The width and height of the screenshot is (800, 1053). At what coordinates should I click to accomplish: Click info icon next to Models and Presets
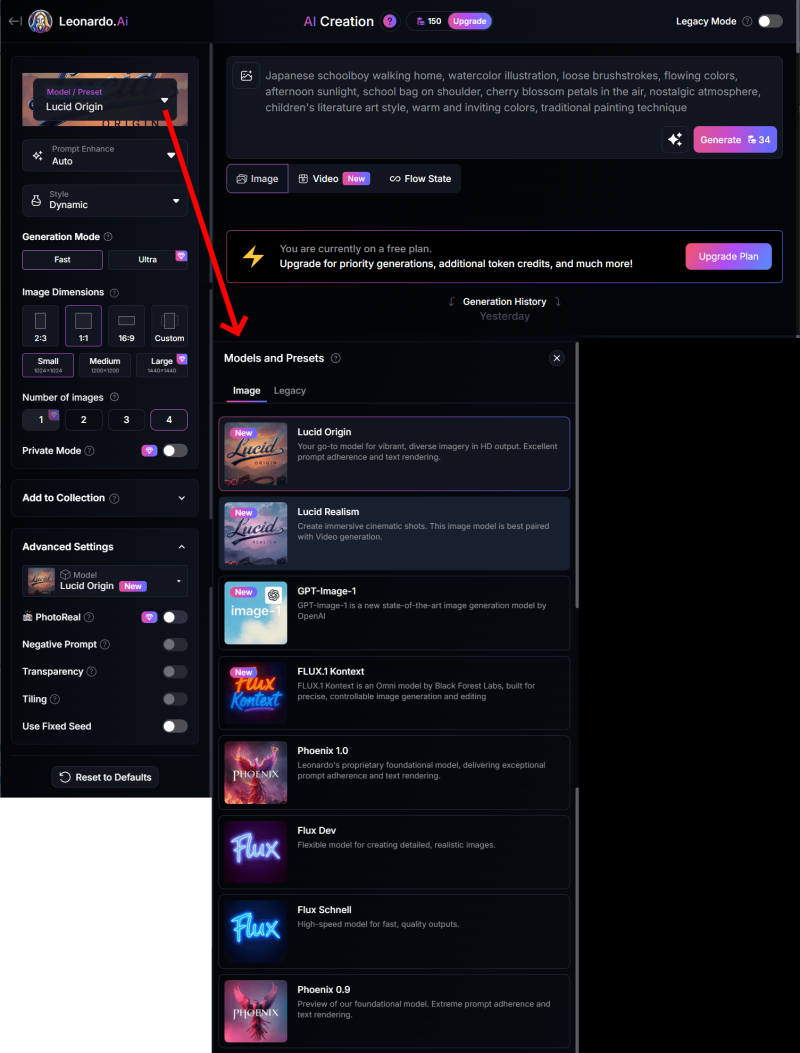click(336, 358)
